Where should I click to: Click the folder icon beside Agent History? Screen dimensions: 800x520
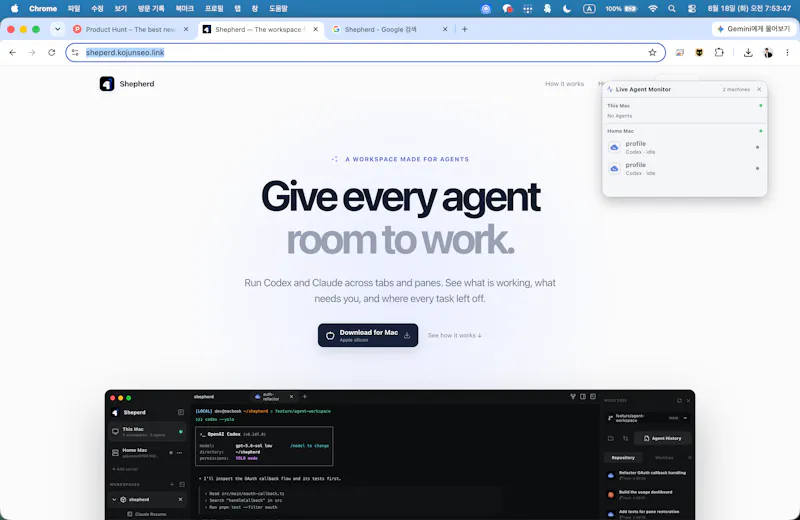(x=611, y=438)
